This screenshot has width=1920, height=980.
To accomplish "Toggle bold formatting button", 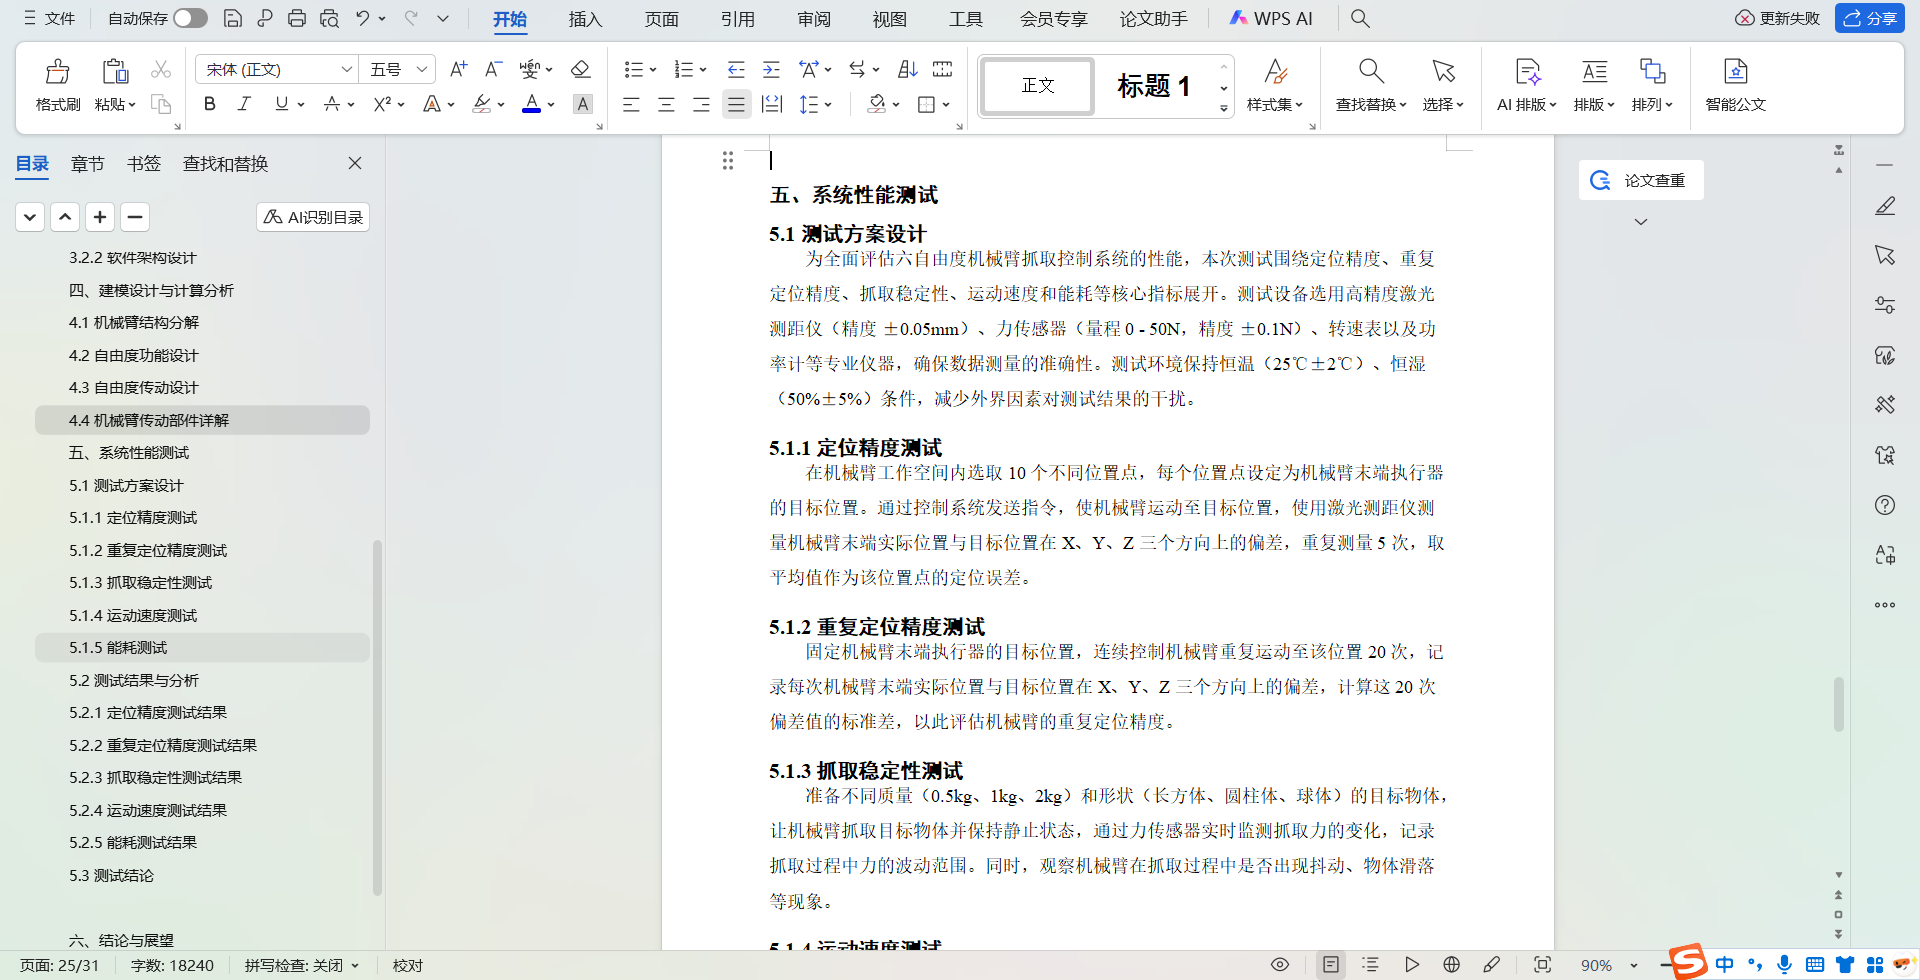I will pyautogui.click(x=210, y=104).
